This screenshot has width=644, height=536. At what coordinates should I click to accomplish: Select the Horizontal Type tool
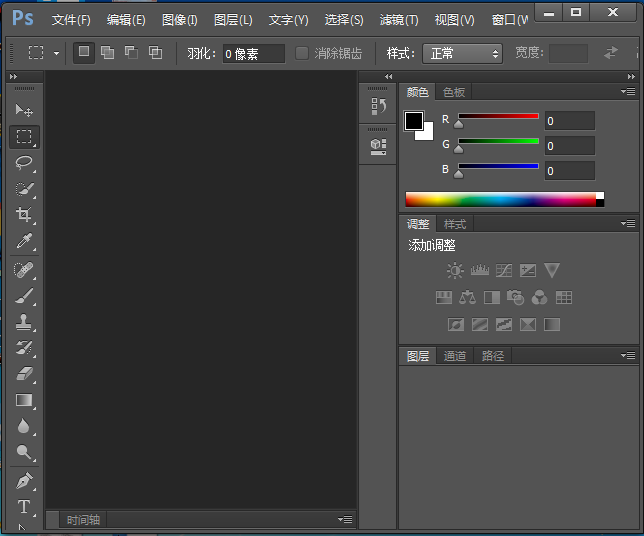(25, 507)
